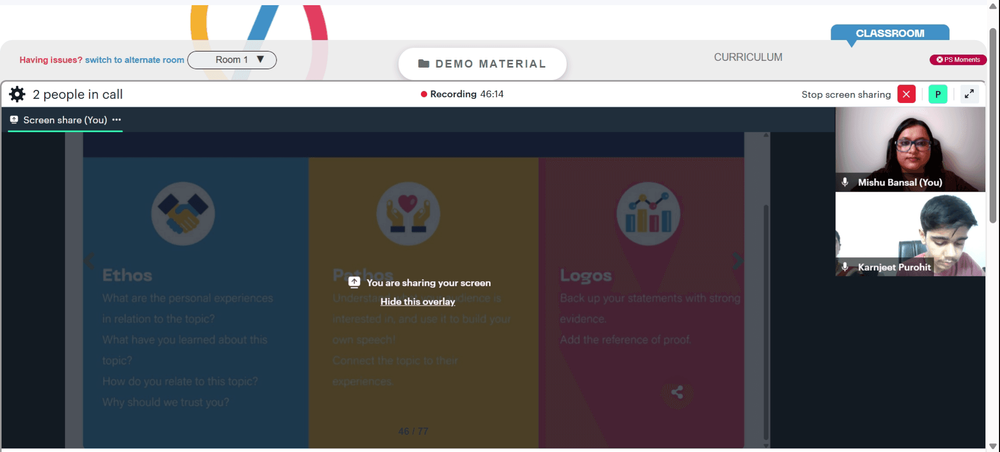Open Screen share tab options ellipsis
Image resolution: width=1000 pixels, height=452 pixels.
(x=117, y=120)
